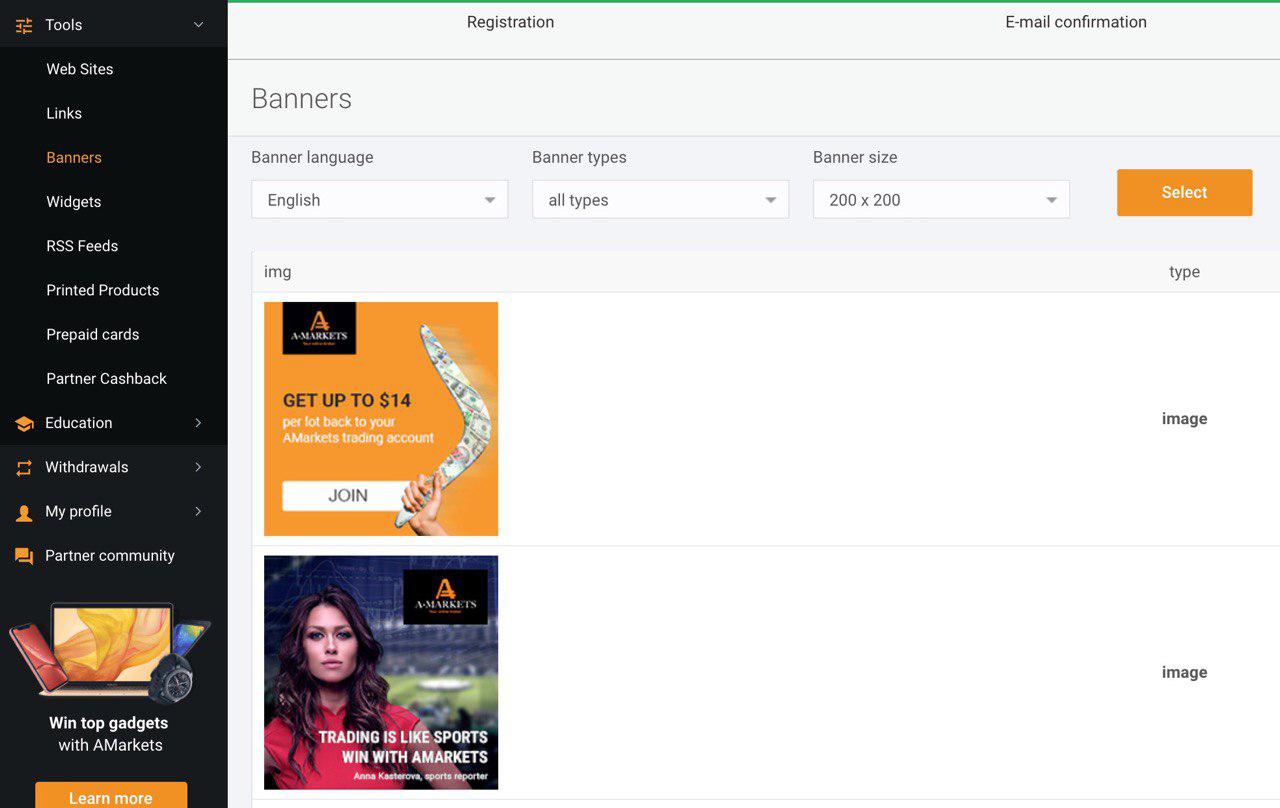Open the Banner types dropdown
1280x808 pixels.
point(660,200)
